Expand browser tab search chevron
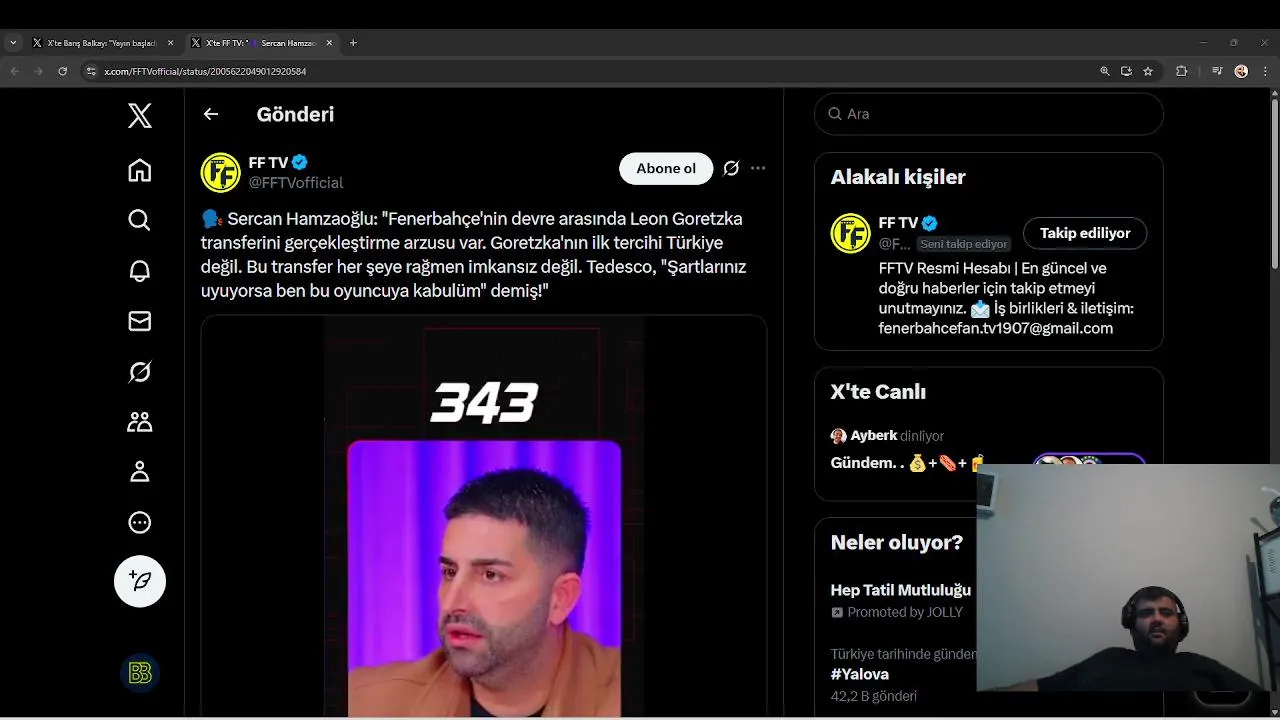 [x=13, y=43]
